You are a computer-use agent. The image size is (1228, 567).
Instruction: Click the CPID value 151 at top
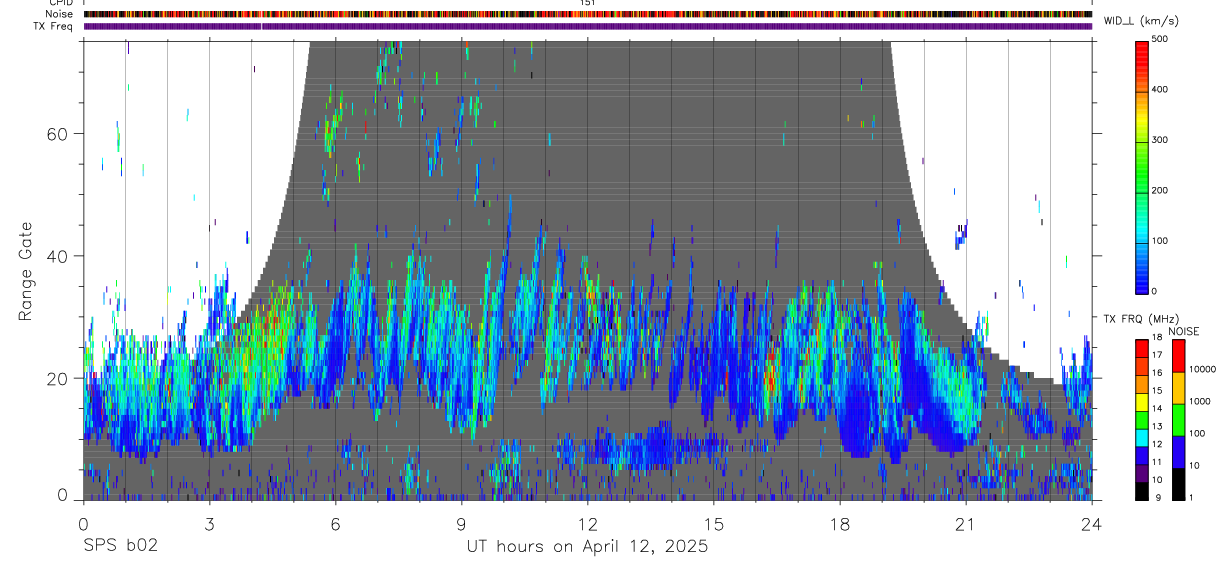[x=587, y=3]
